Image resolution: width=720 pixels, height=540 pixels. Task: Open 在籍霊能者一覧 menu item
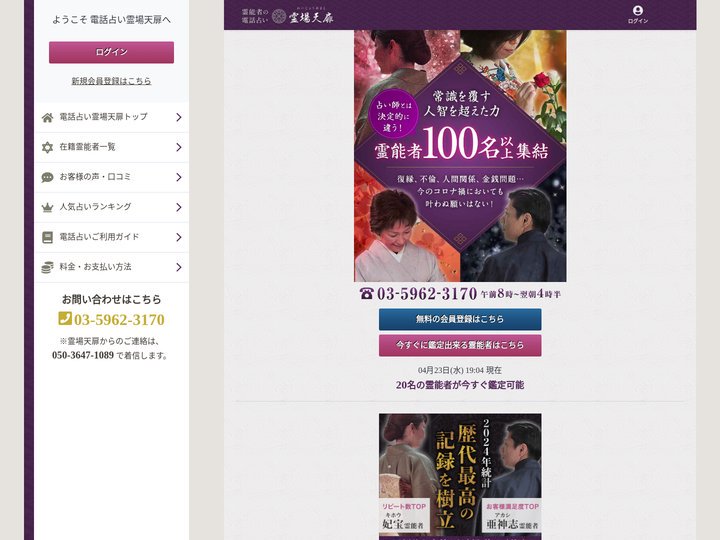(x=112, y=147)
